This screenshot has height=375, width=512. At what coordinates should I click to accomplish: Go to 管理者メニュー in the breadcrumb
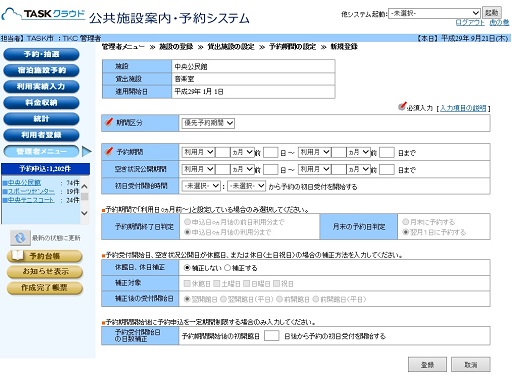pyautogui.click(x=123, y=46)
